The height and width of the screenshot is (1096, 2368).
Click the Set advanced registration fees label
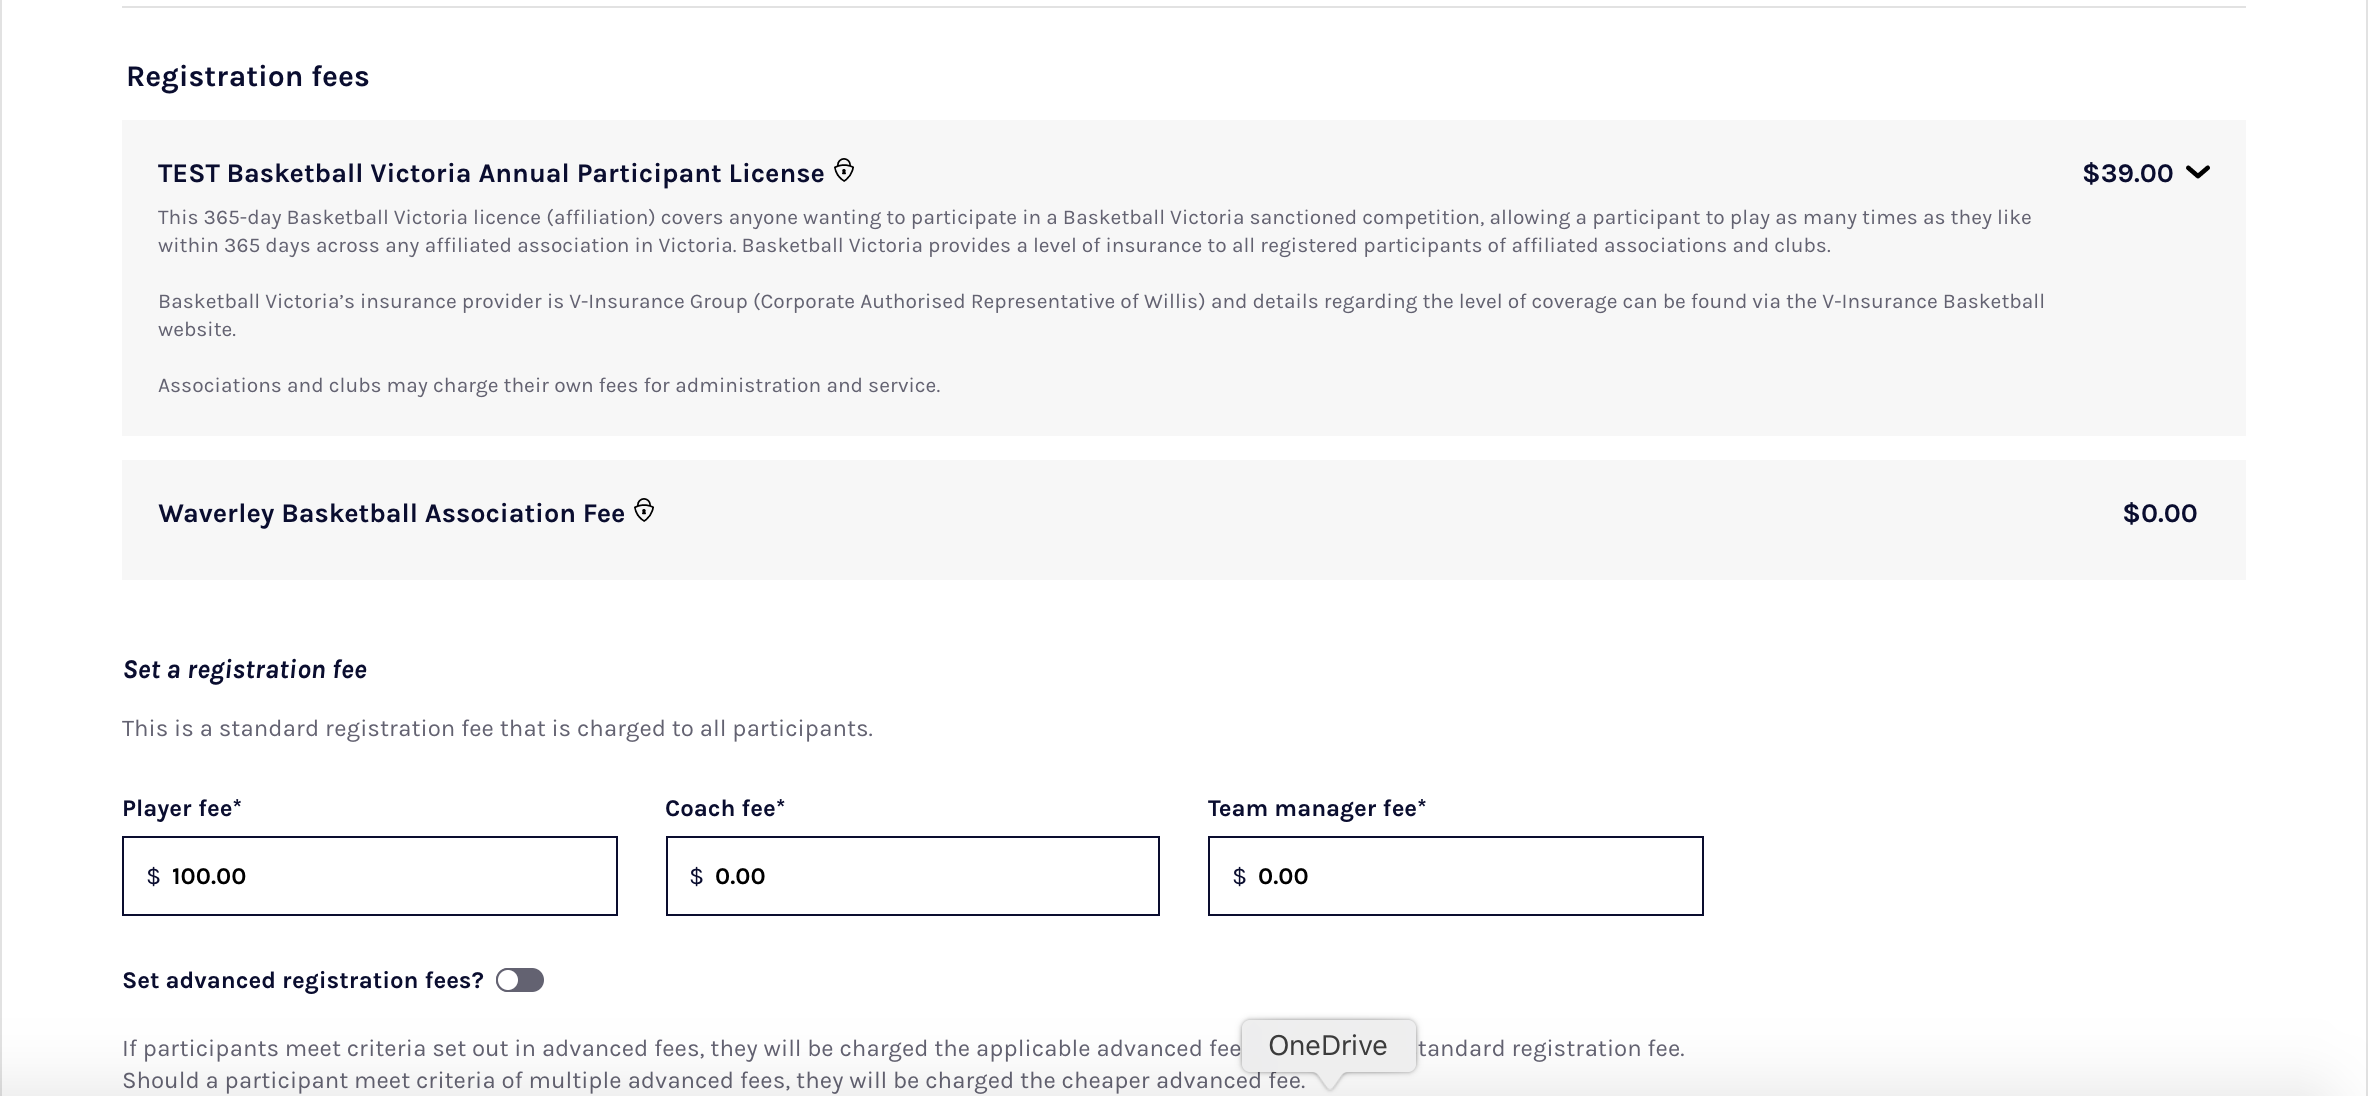302,981
